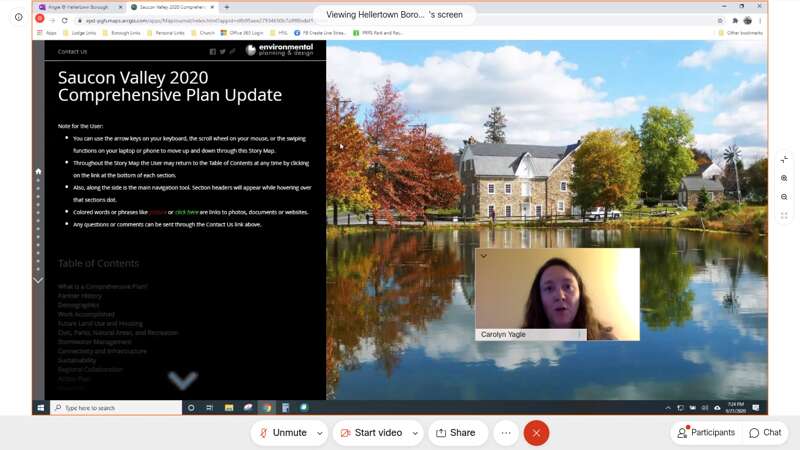800x450 pixels.
Task: Open the meeting info icon
Action: coord(18,17)
